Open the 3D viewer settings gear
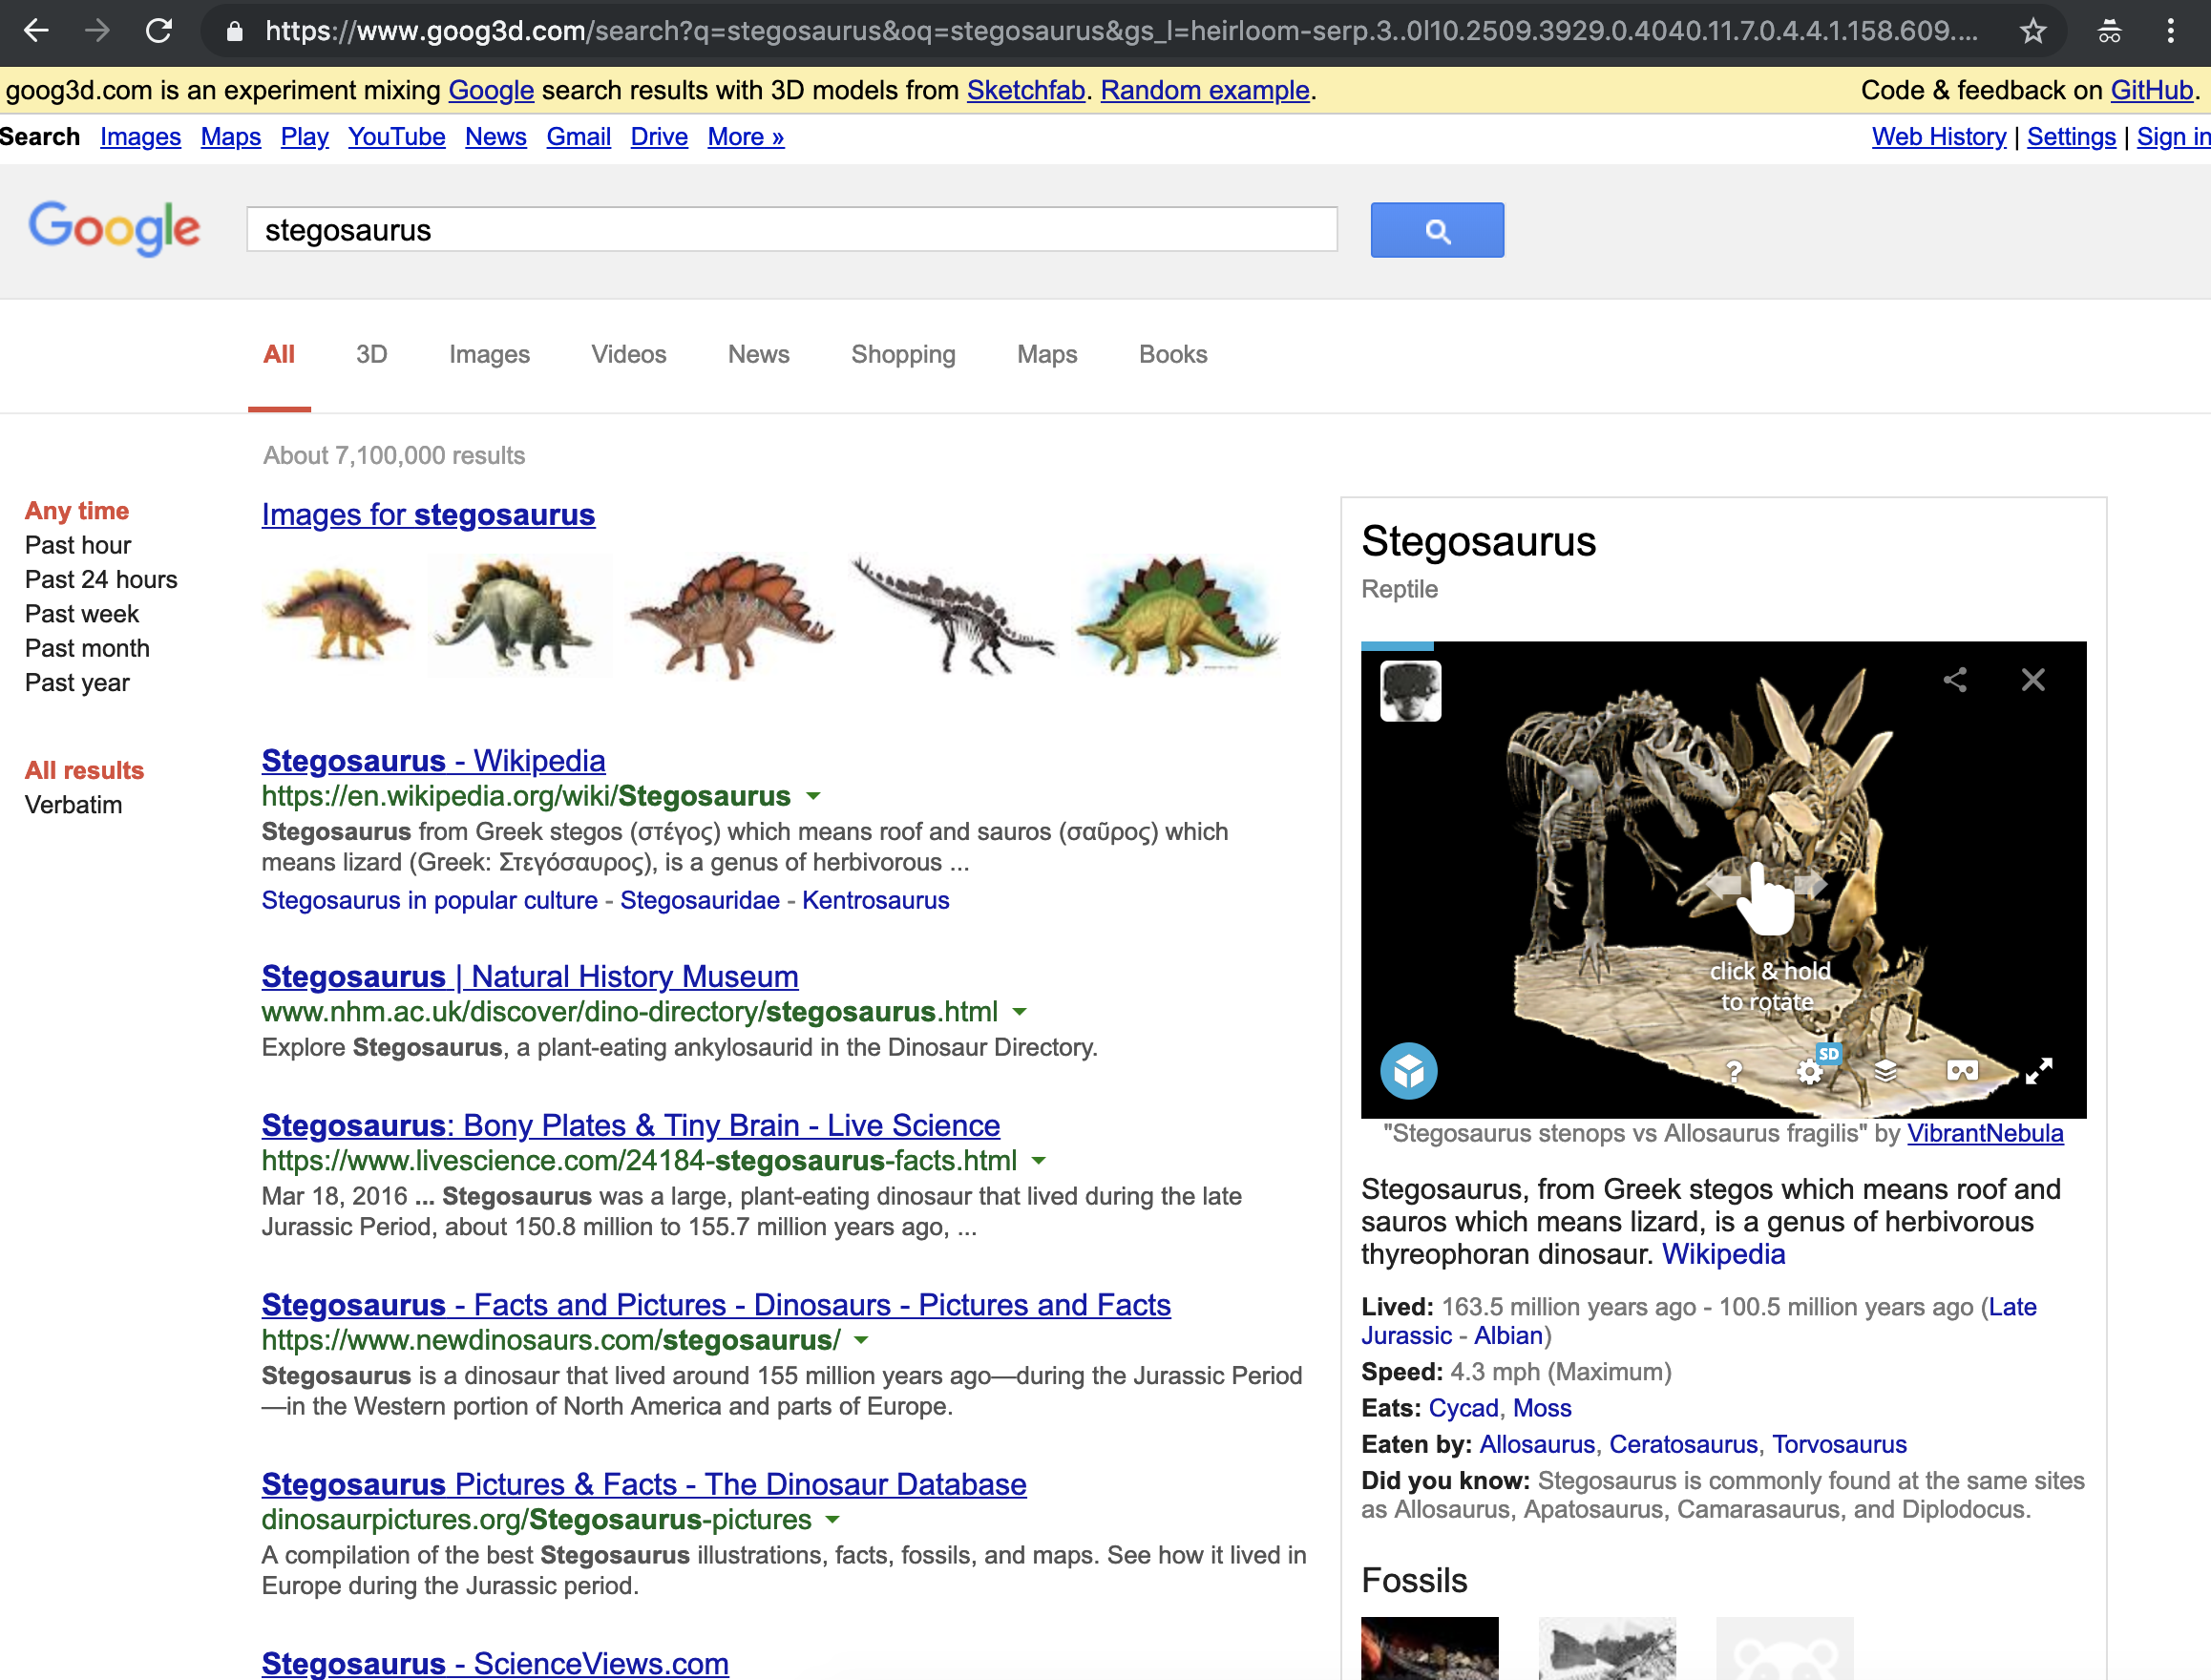2211x1680 pixels. tap(1810, 1072)
